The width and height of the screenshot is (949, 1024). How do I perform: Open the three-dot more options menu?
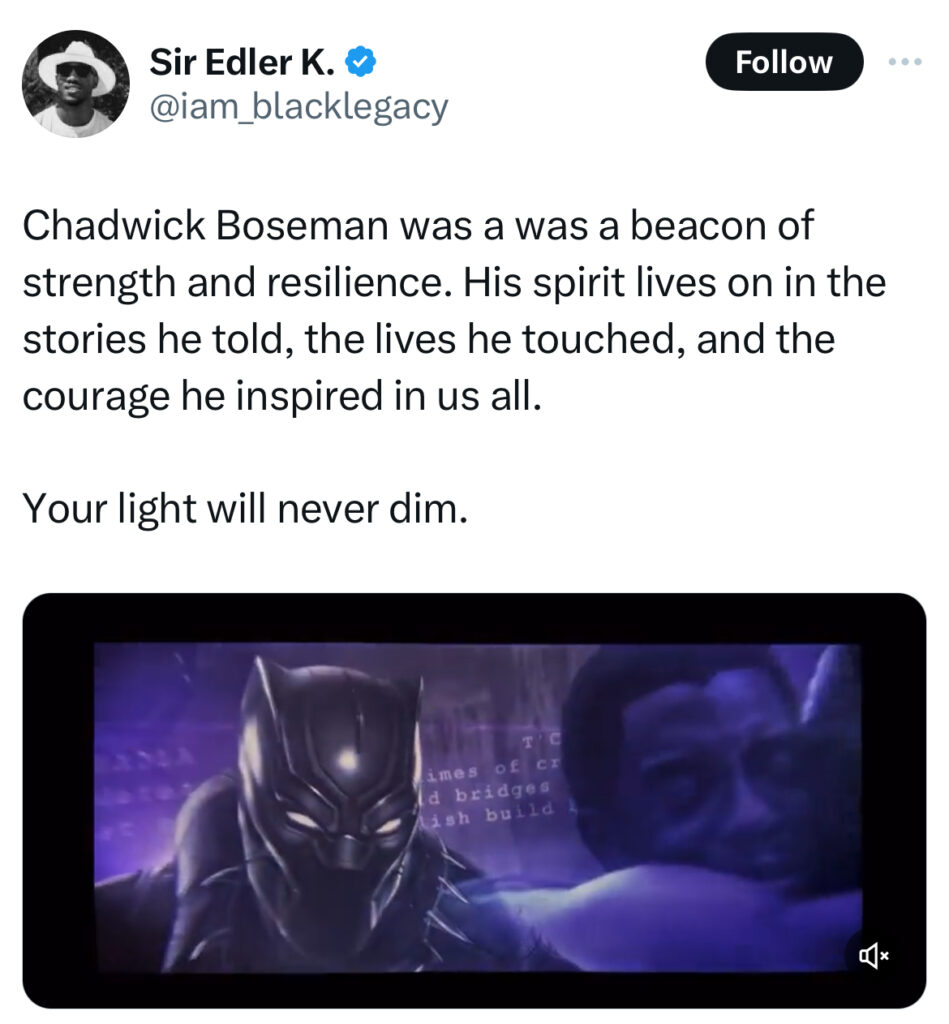point(906,61)
